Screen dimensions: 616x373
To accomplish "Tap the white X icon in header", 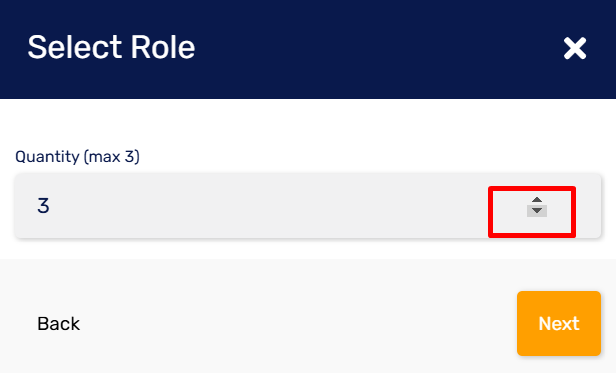I will tap(575, 48).
